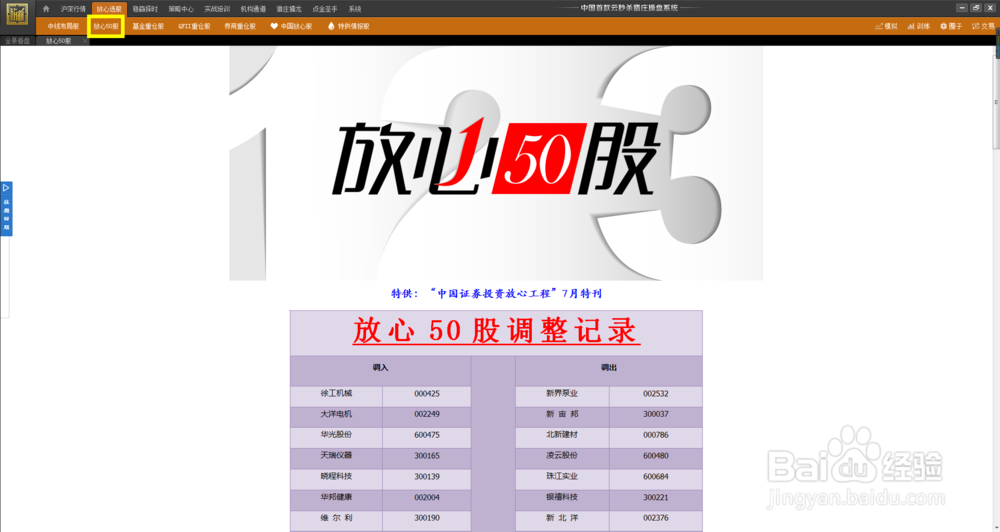Click the 新宙邦 cell
This screenshot has height=532, width=1000.
pos(562,415)
